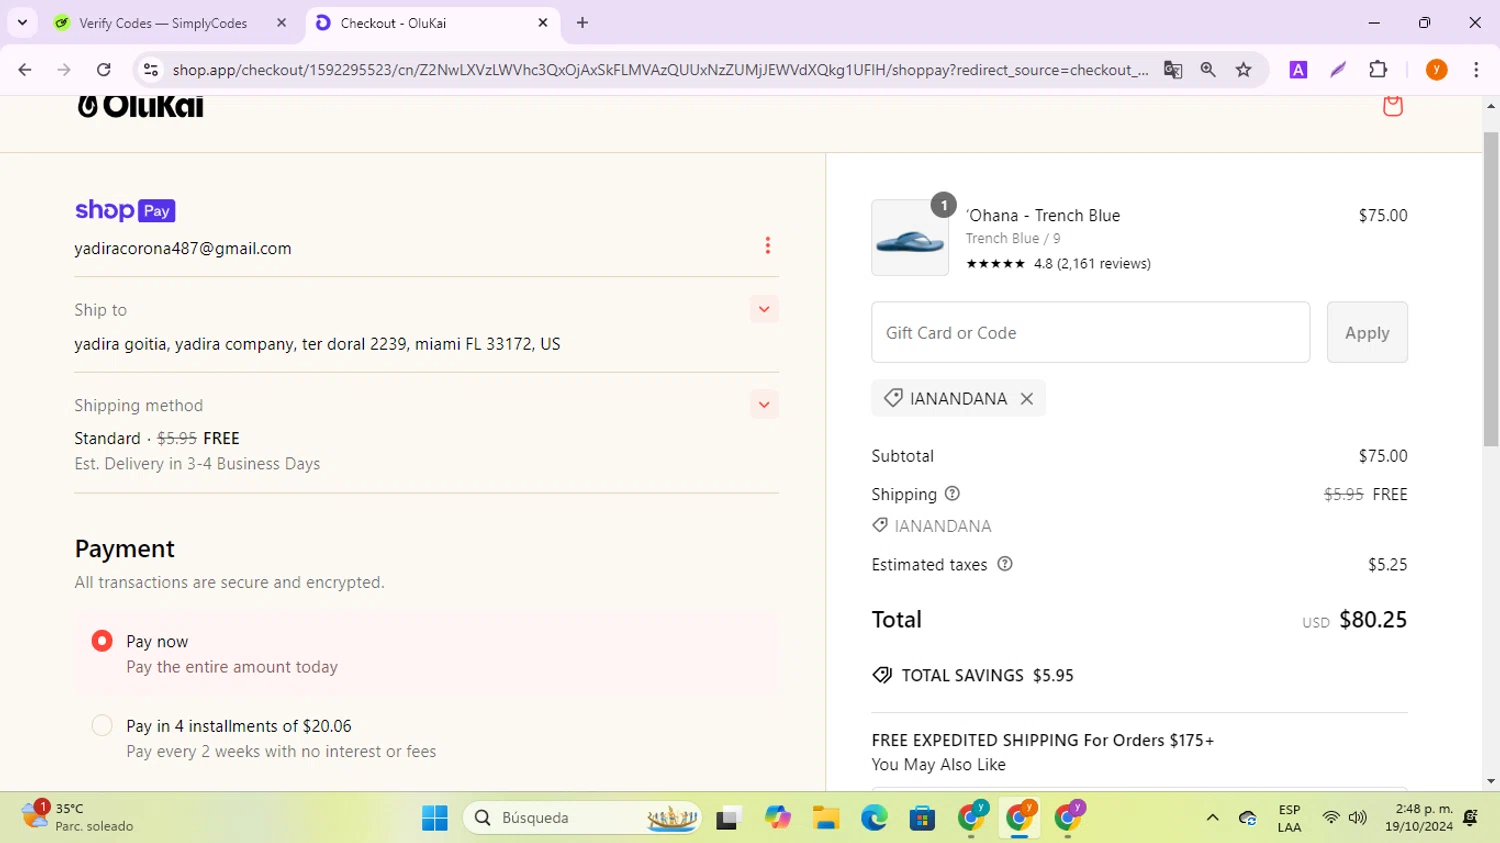
Task: Click the Apply button
Action: (1367, 332)
